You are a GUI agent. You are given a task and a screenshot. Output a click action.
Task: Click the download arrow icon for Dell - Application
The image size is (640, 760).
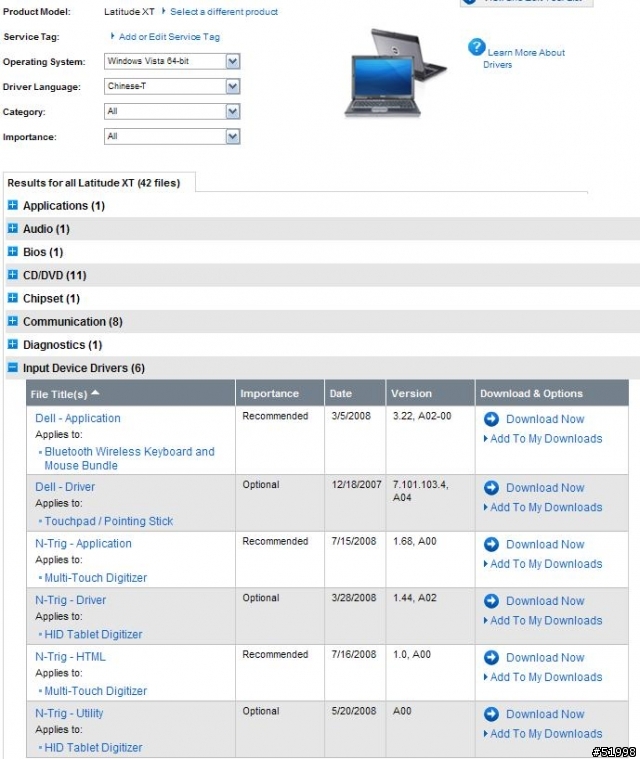(491, 419)
